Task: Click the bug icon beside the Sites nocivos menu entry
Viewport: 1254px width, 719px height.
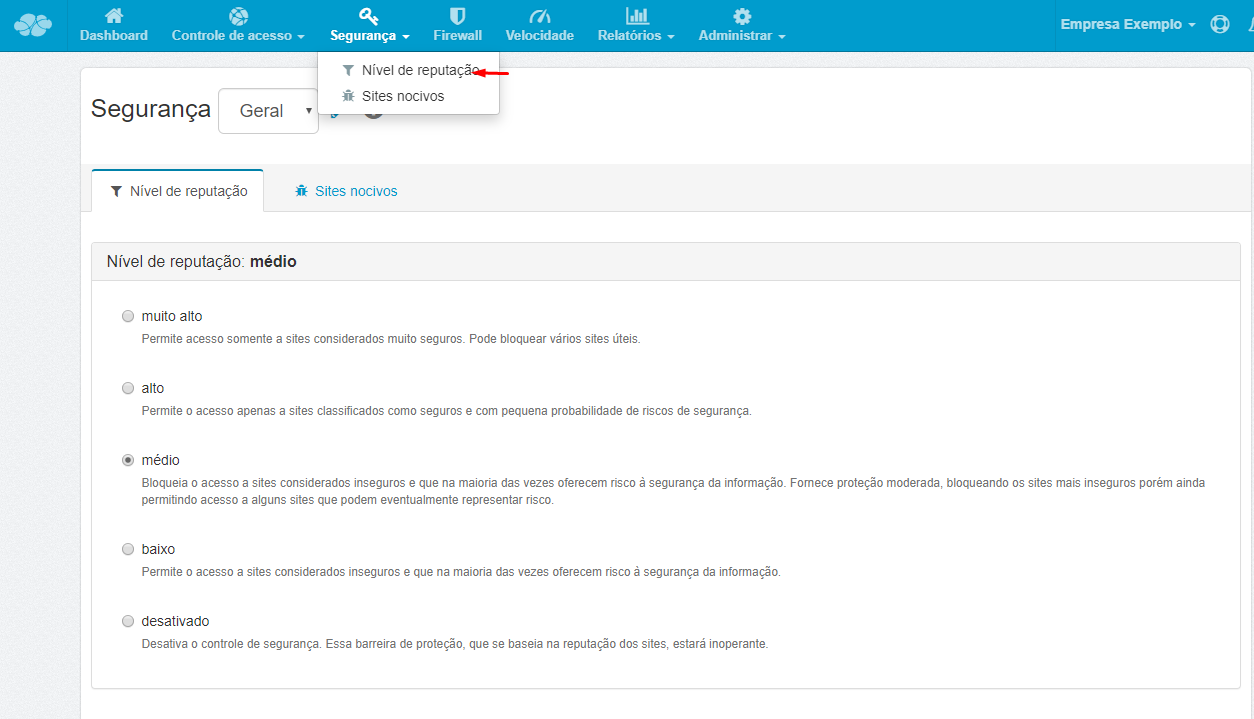Action: click(348, 96)
